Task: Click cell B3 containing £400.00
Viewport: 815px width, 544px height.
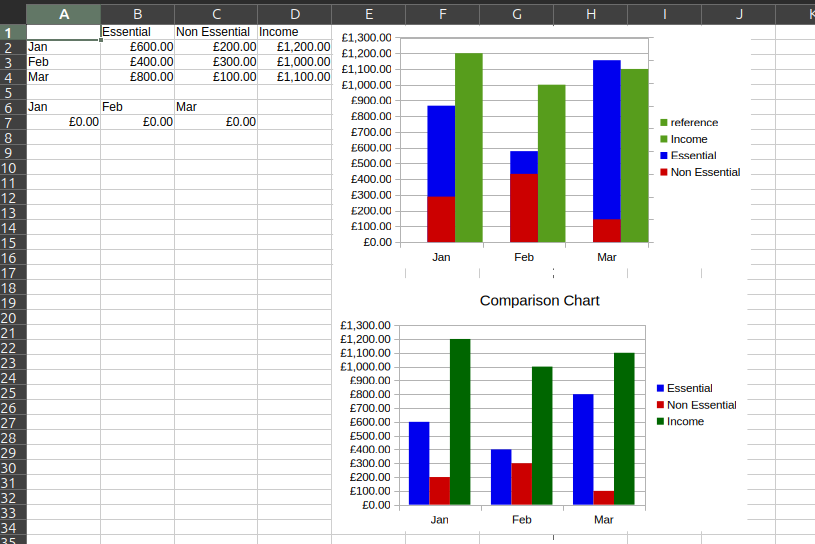Action: 137,62
